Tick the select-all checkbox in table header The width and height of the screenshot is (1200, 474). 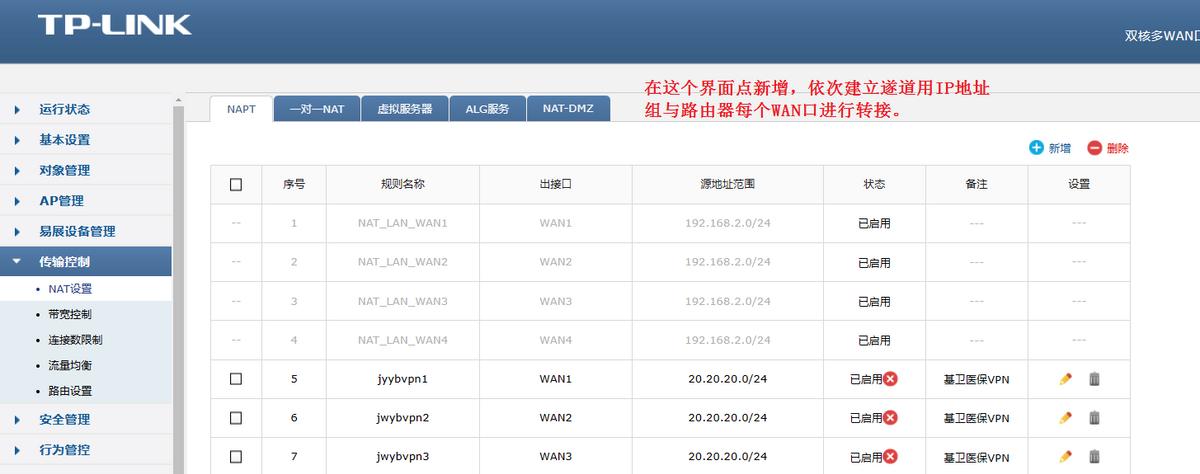point(236,184)
